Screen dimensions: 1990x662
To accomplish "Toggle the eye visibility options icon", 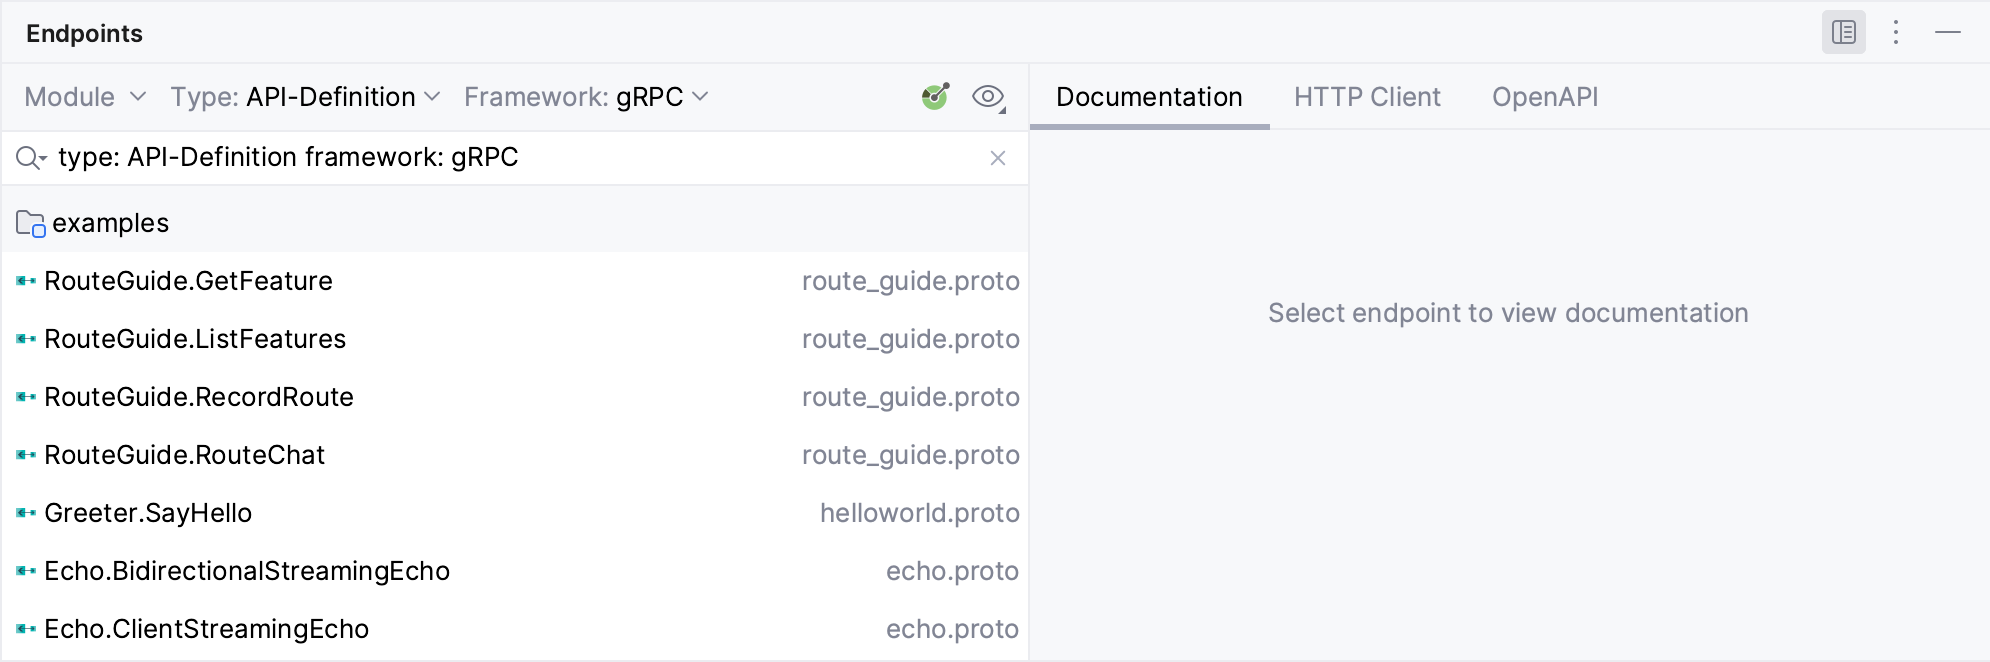I will (x=988, y=97).
